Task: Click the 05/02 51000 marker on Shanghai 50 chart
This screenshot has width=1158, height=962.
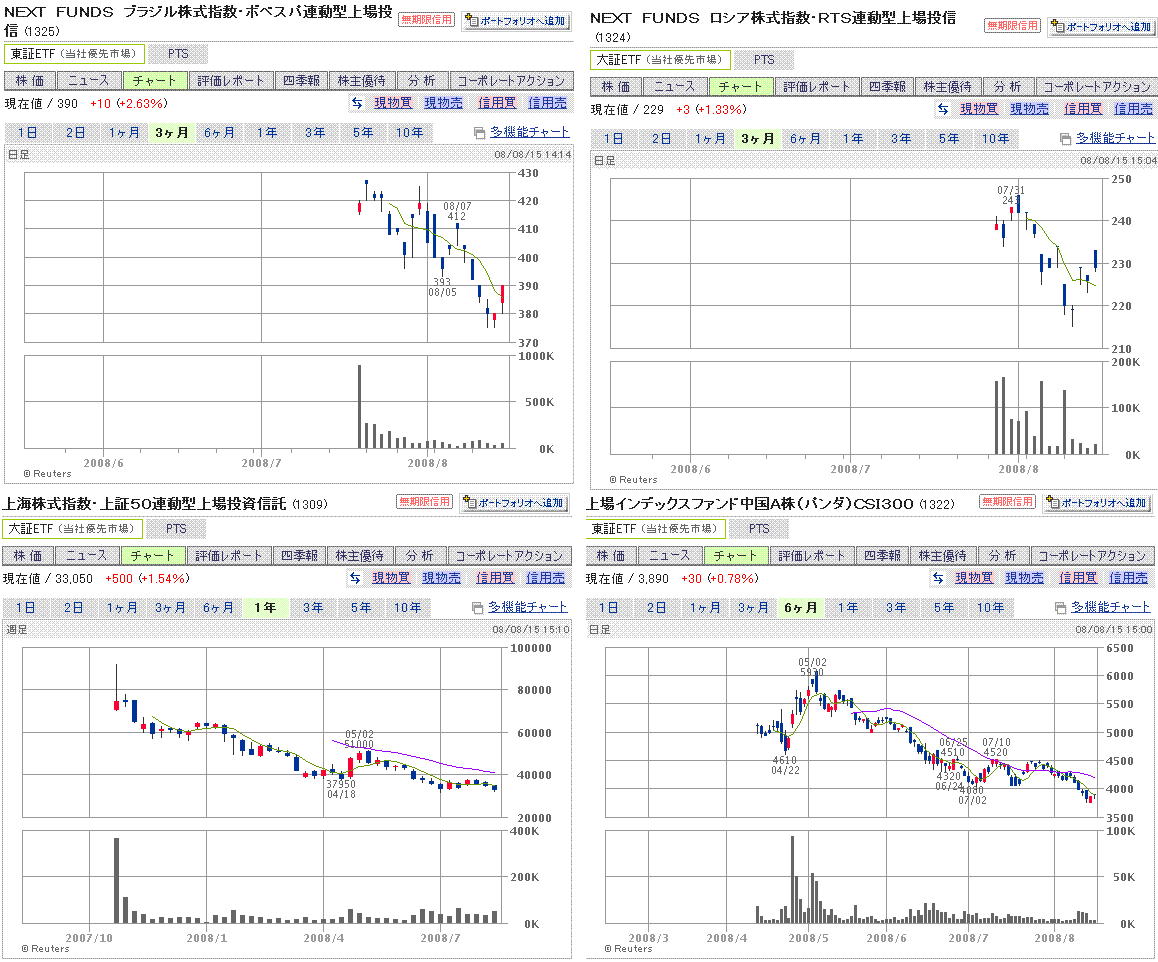Action: [359, 739]
